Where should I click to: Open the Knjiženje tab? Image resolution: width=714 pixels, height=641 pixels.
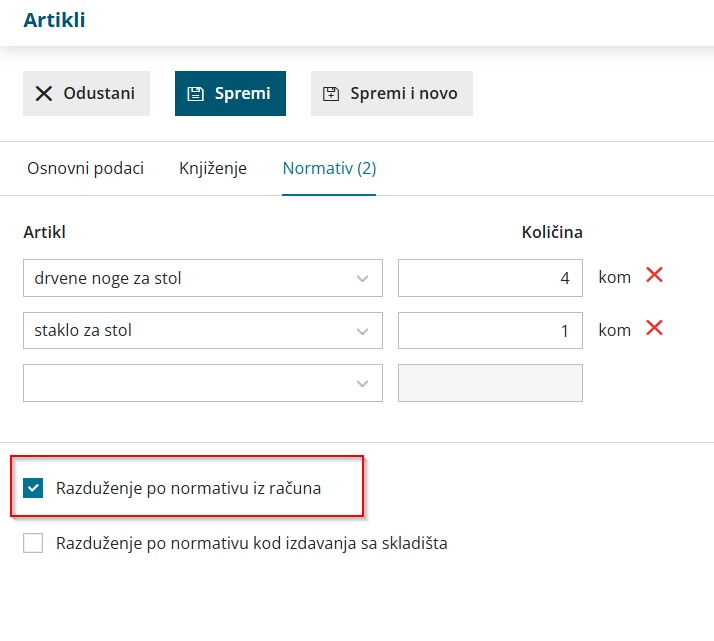213,168
